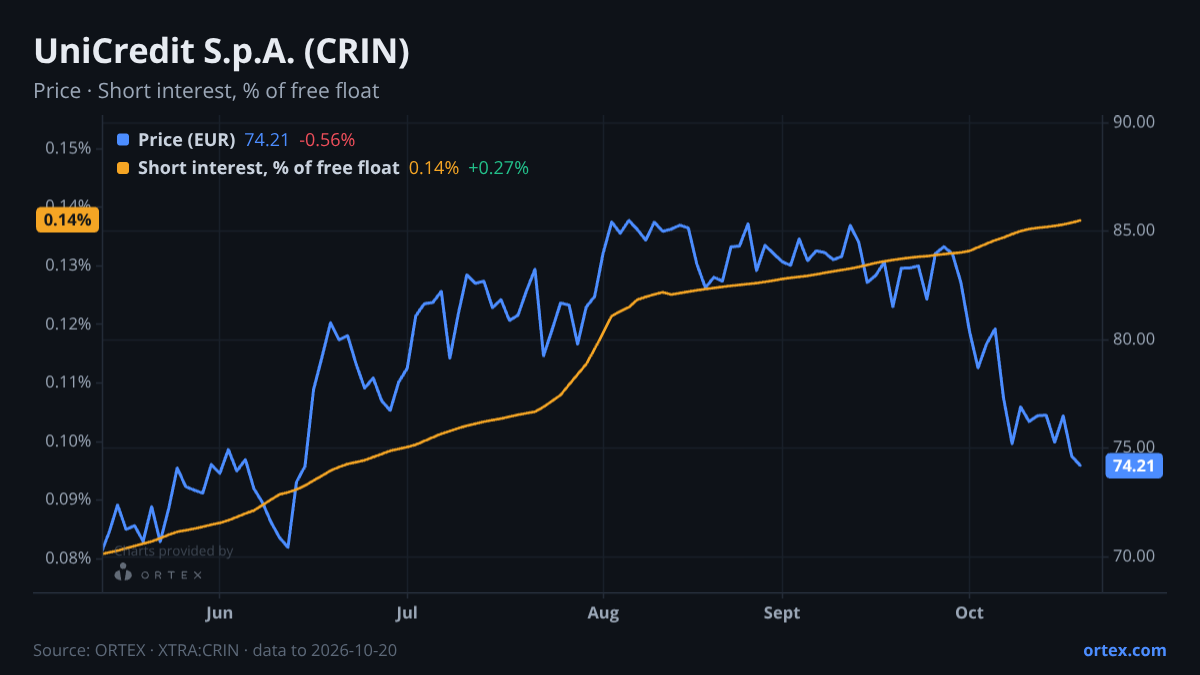Click the chart subtitle about short interest
The image size is (1200, 675).
tap(206, 91)
